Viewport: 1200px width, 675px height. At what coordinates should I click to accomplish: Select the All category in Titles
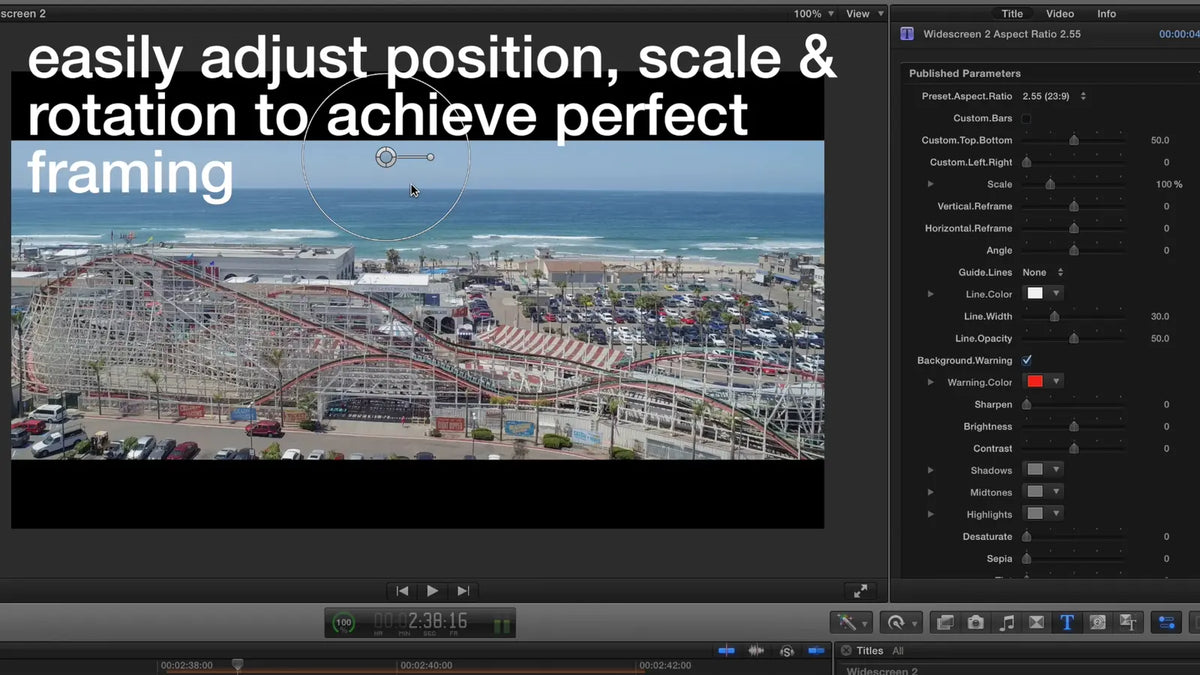pos(898,651)
